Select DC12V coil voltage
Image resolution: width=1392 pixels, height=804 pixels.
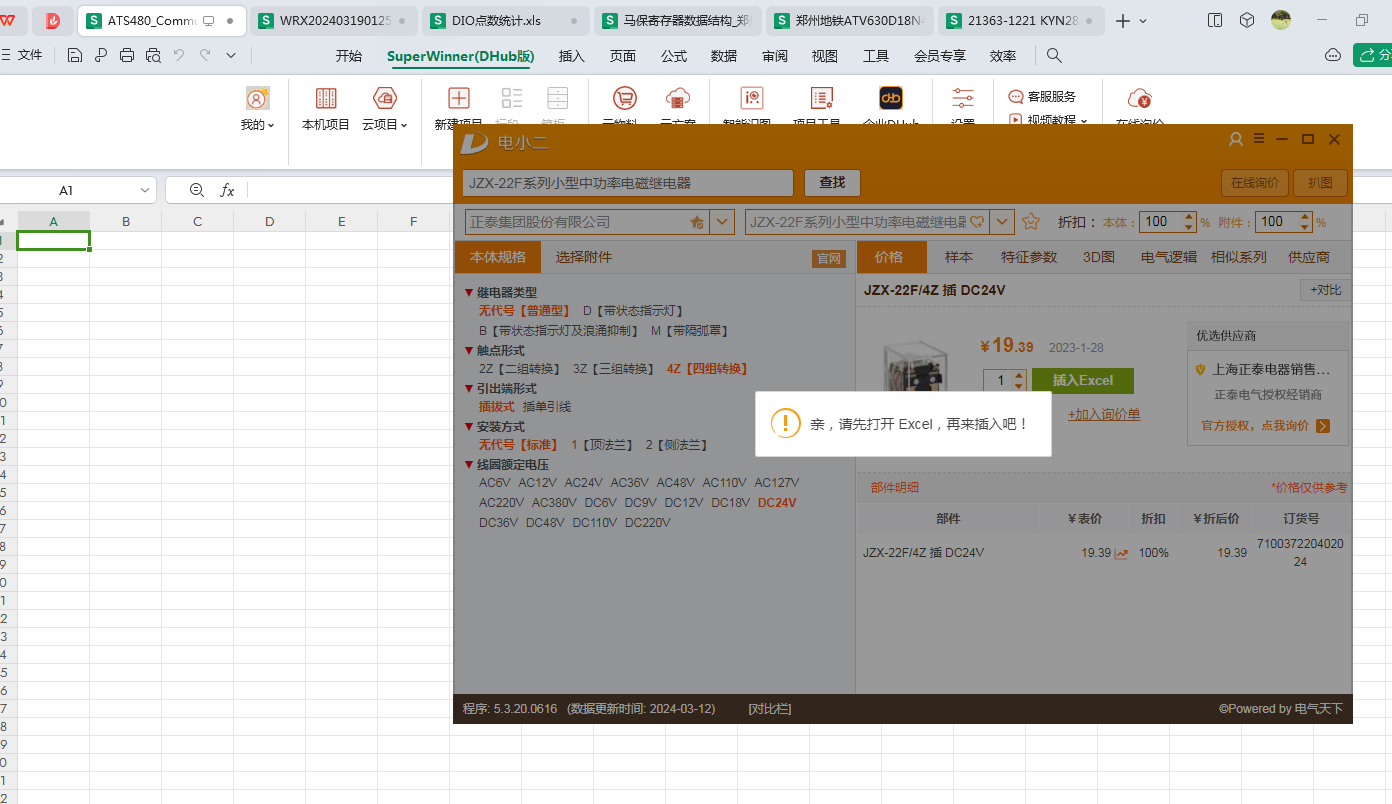(x=684, y=503)
